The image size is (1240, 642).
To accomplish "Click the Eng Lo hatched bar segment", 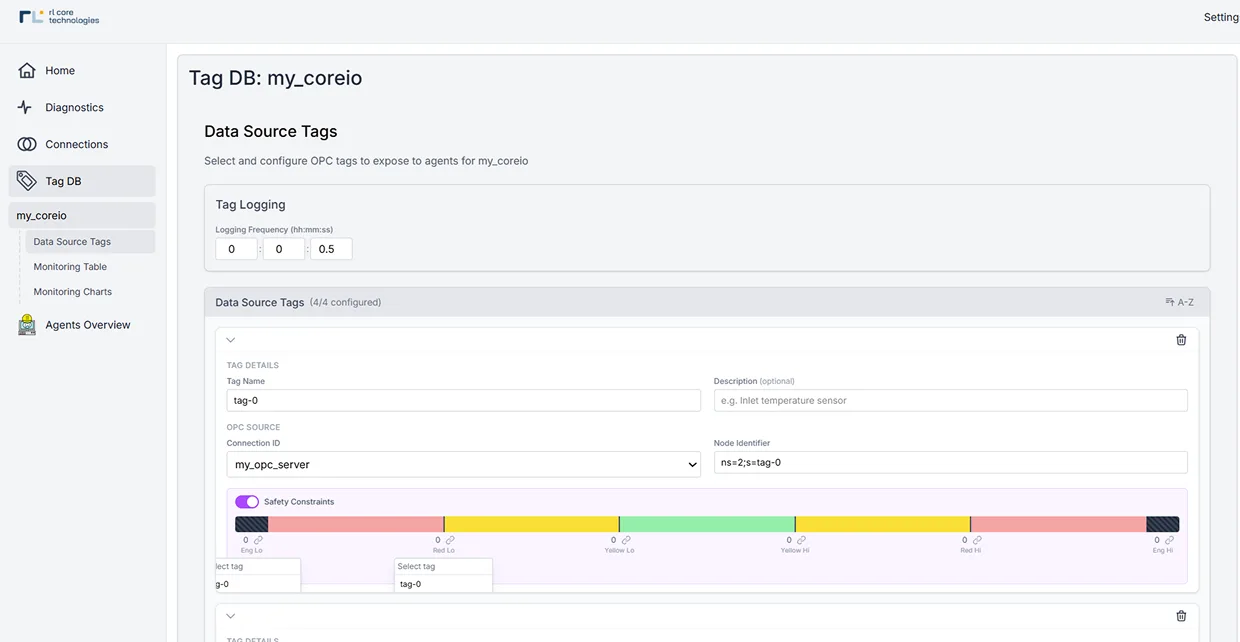I will click(252, 524).
